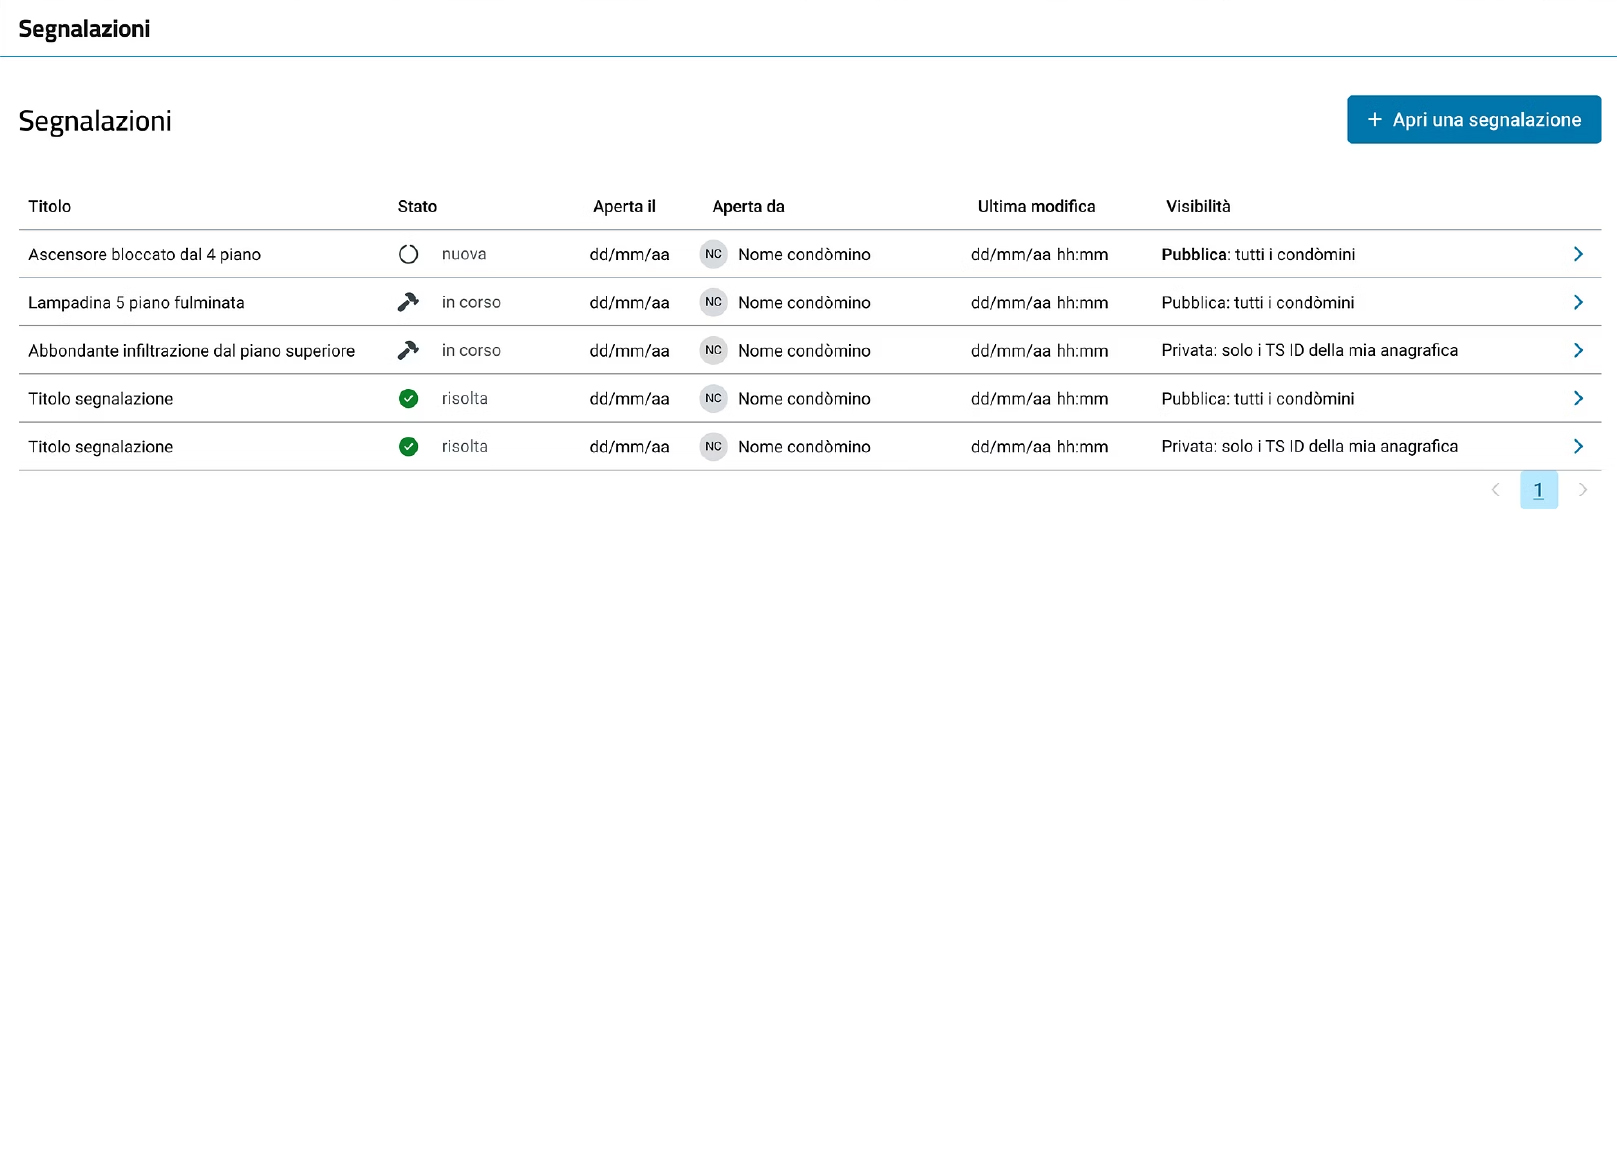The width and height of the screenshot is (1617, 1149).
Task: Click 'in corso' status in Lampadina row
Action: 471,302
